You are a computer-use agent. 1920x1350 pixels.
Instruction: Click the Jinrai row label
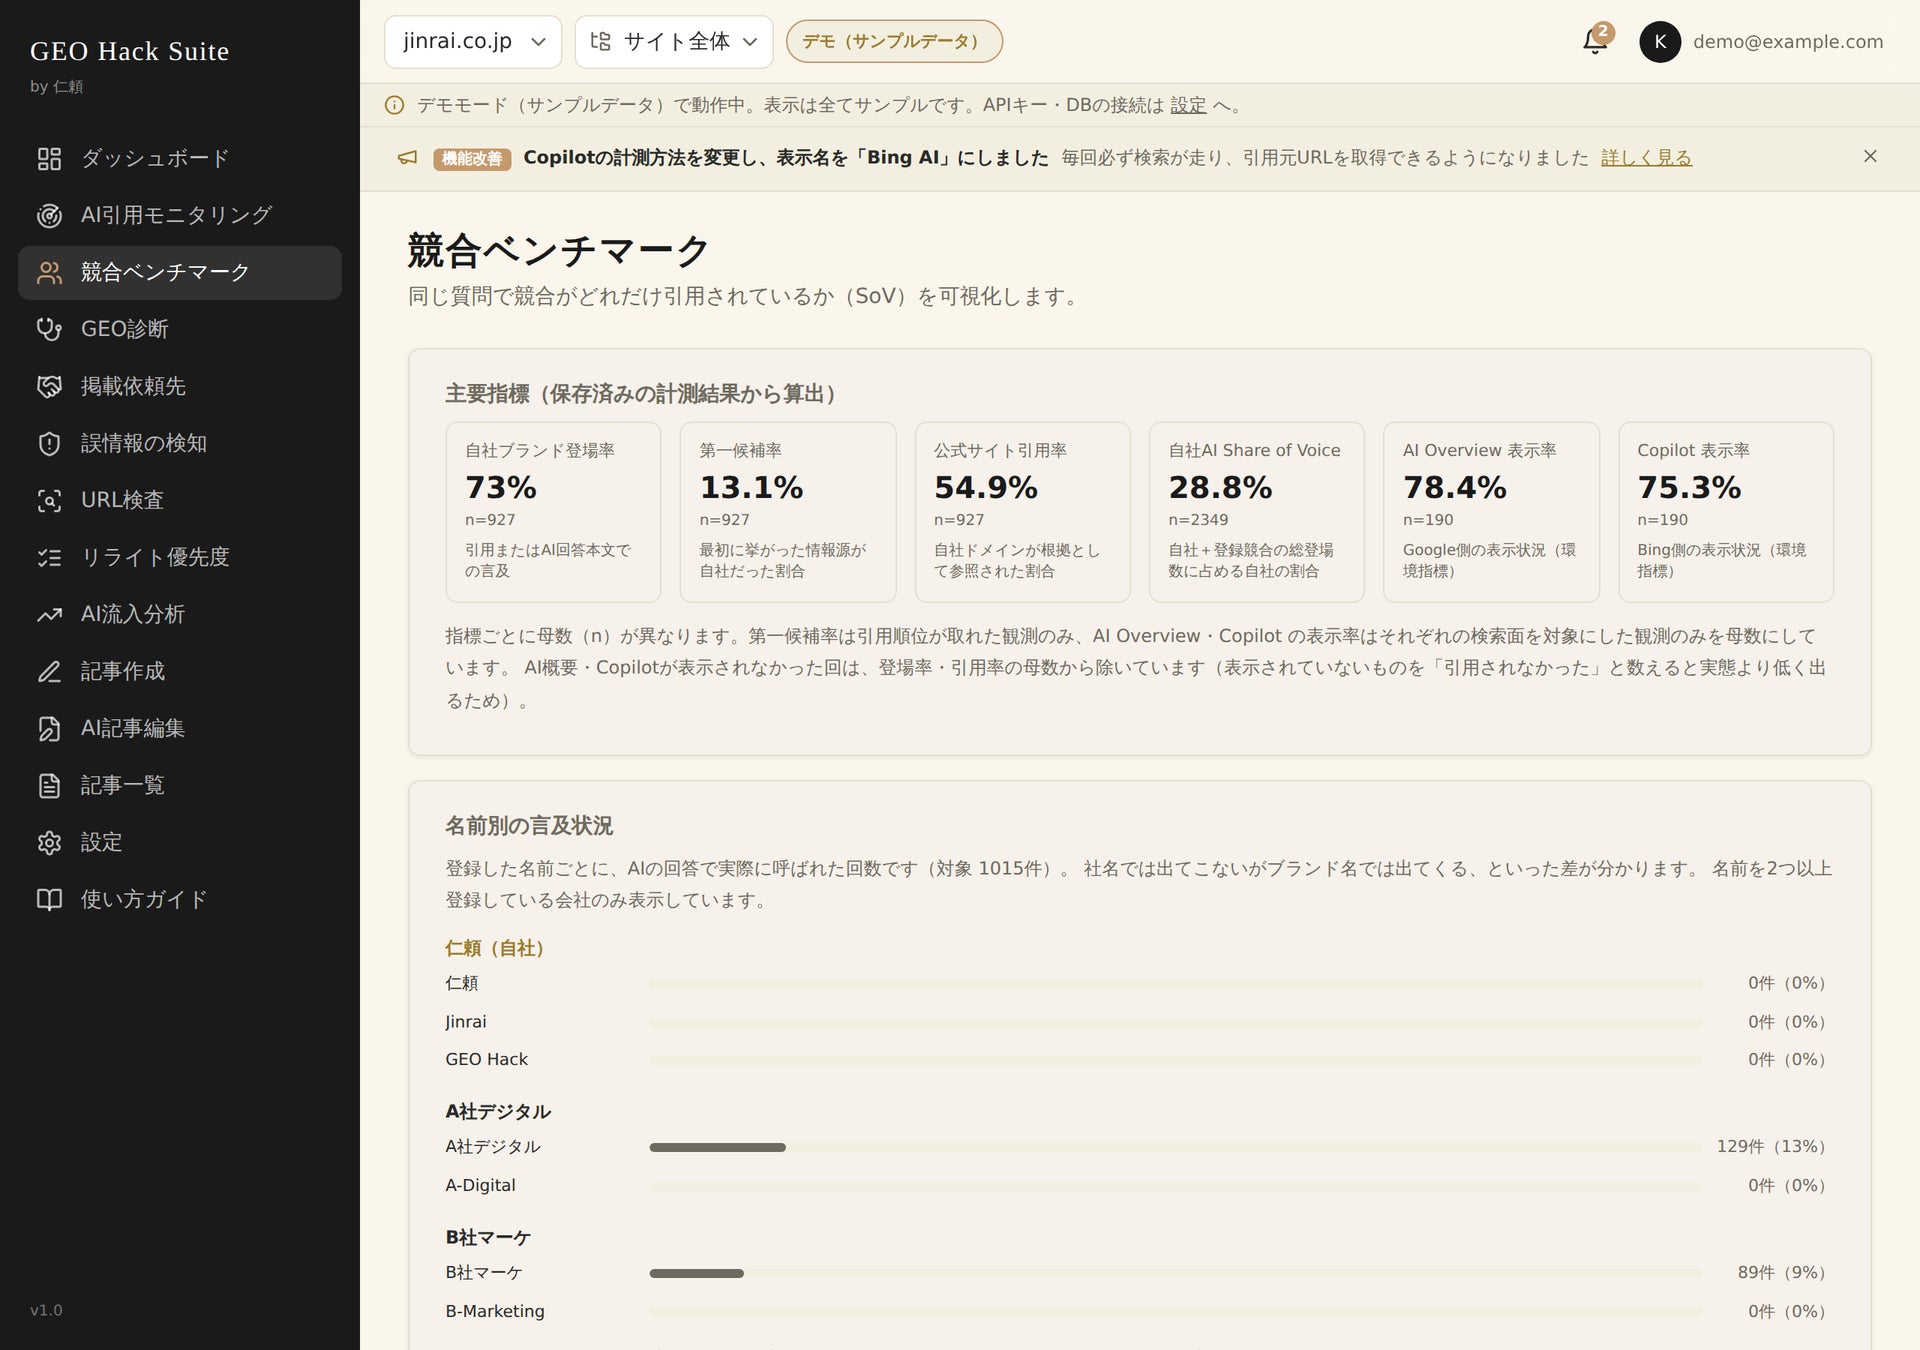click(466, 1021)
